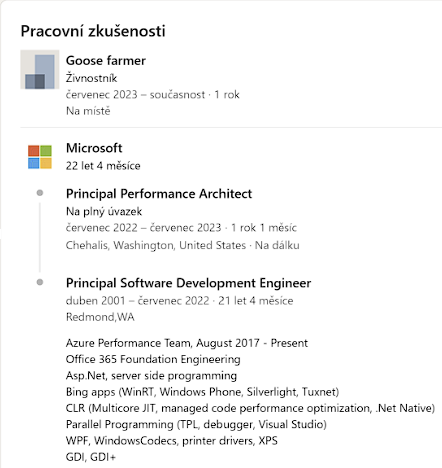Click the Principal Performance Architect timeline dot
This screenshot has height=468, width=442.
coord(40,193)
